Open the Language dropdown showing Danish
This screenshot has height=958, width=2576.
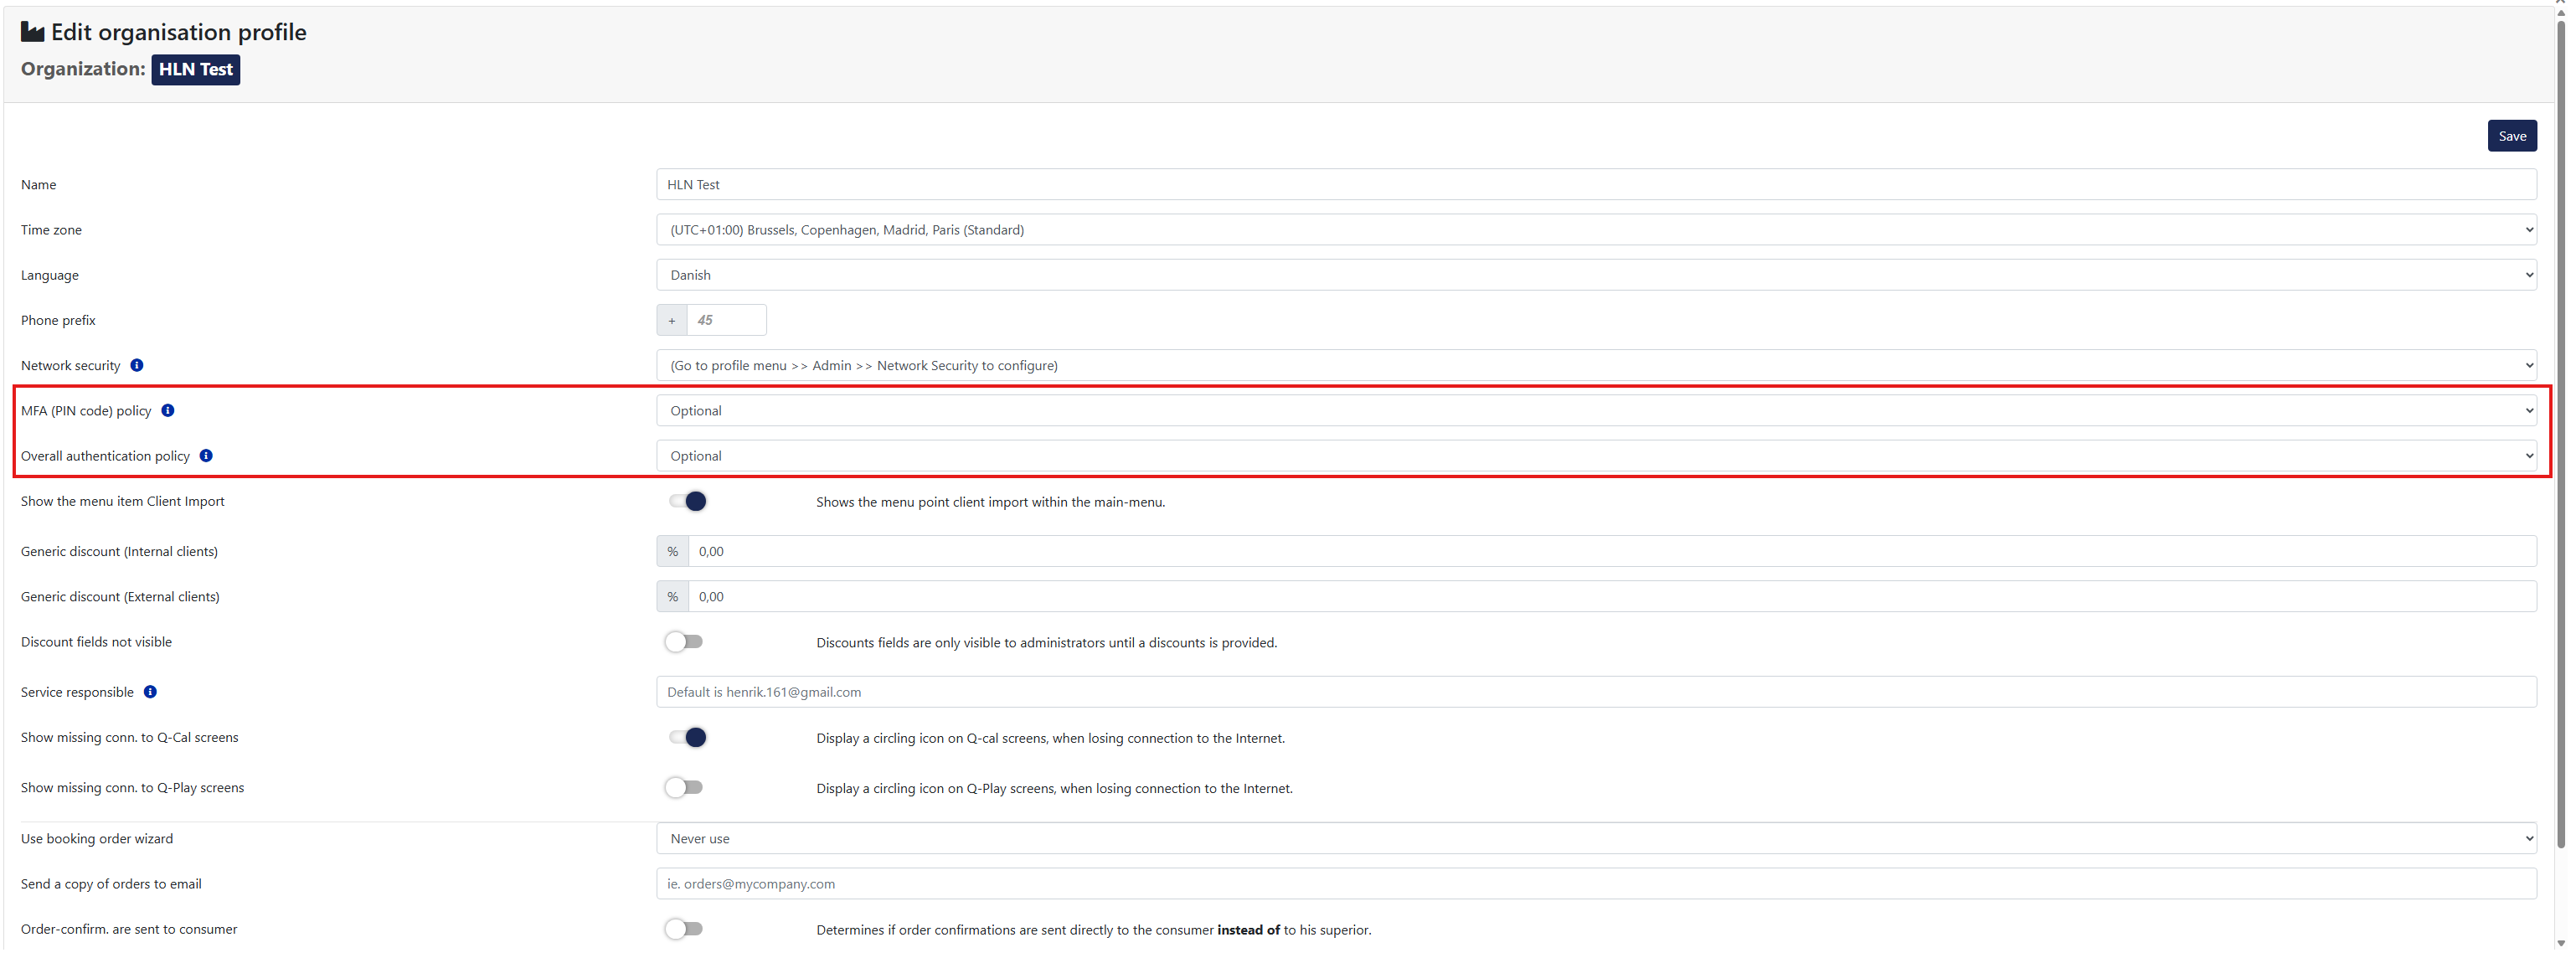pos(1595,275)
